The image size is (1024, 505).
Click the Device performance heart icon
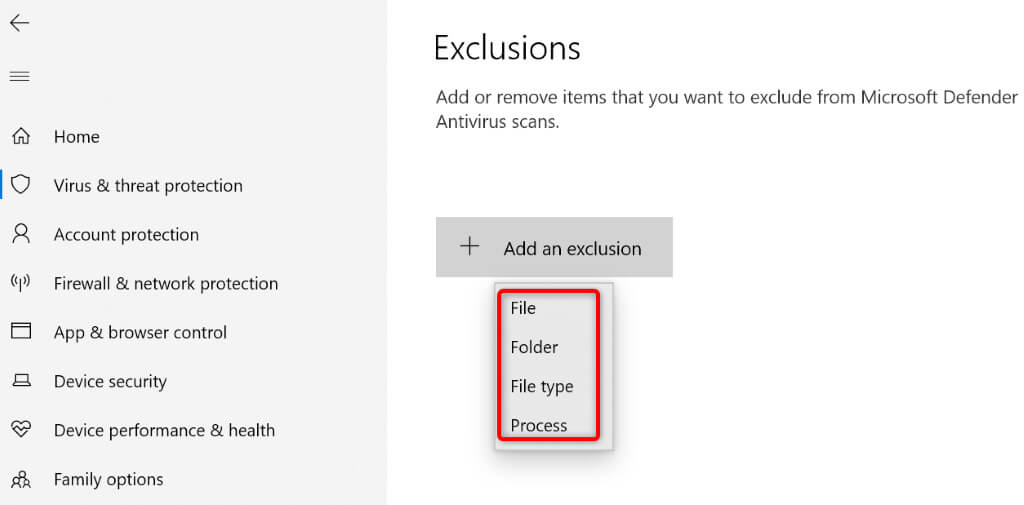point(20,430)
